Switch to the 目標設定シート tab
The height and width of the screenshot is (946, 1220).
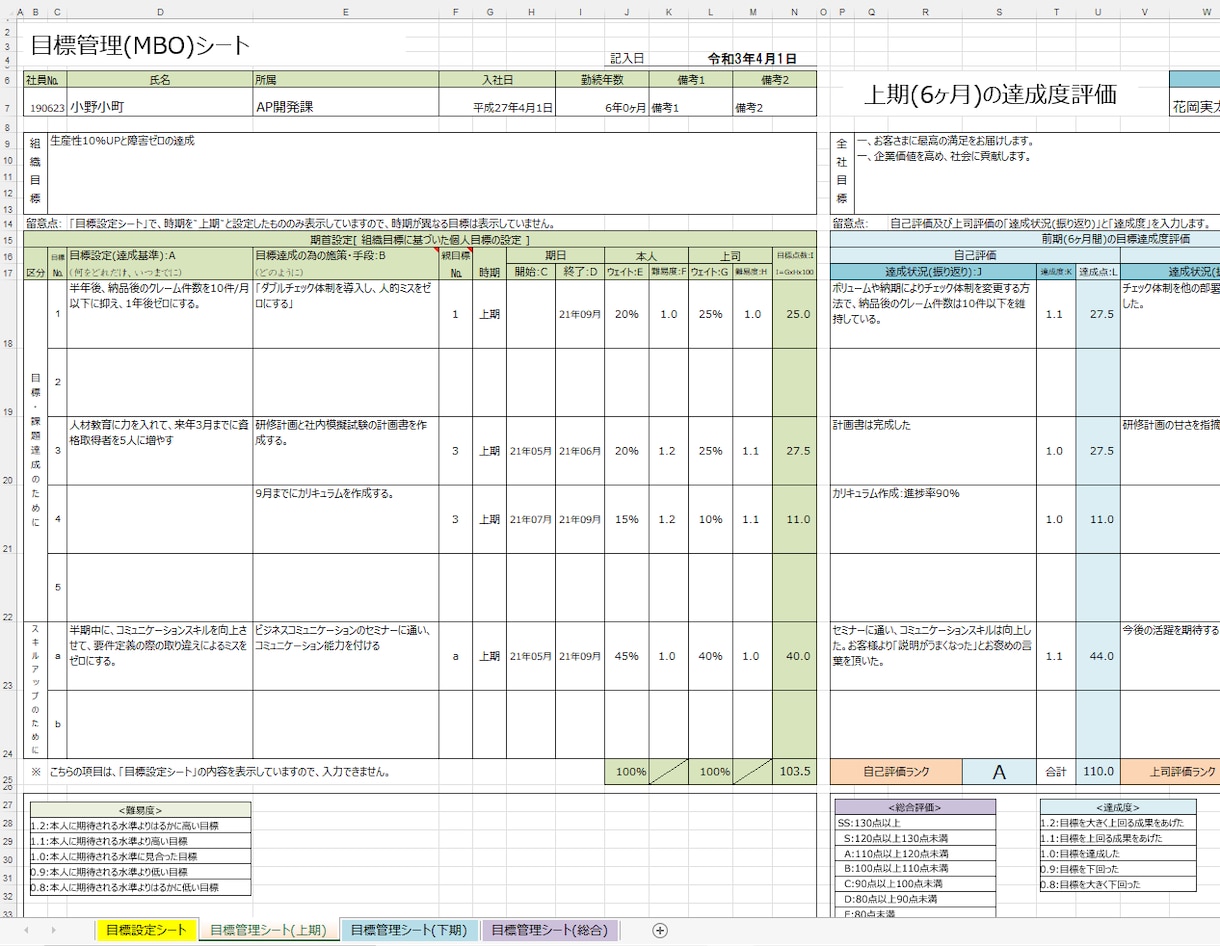tap(146, 930)
